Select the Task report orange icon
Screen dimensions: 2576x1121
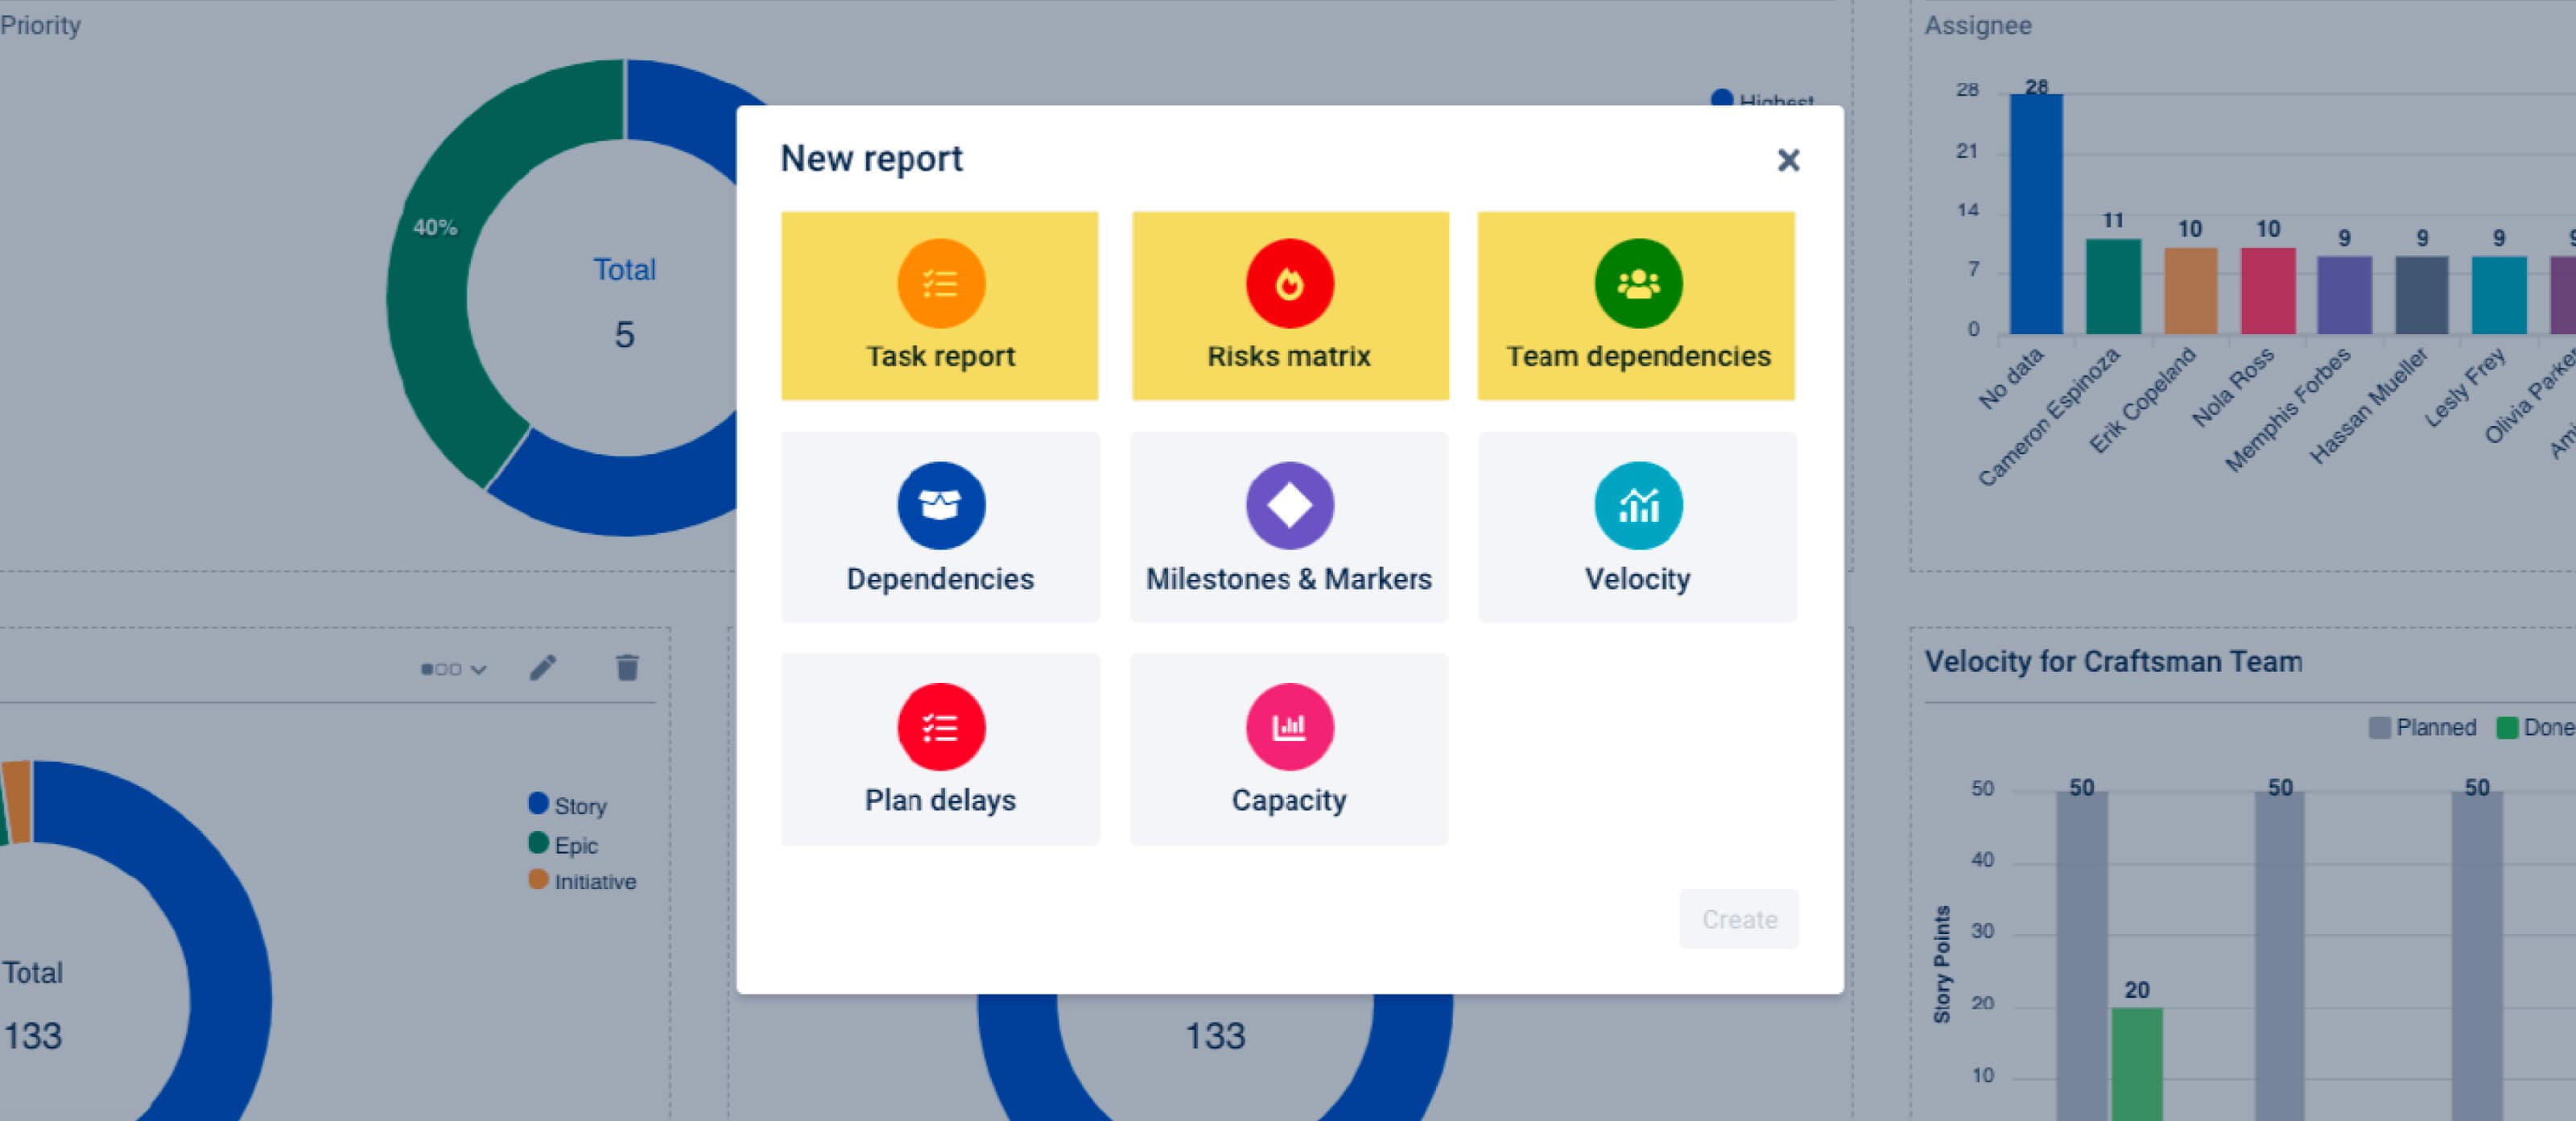[x=940, y=283]
